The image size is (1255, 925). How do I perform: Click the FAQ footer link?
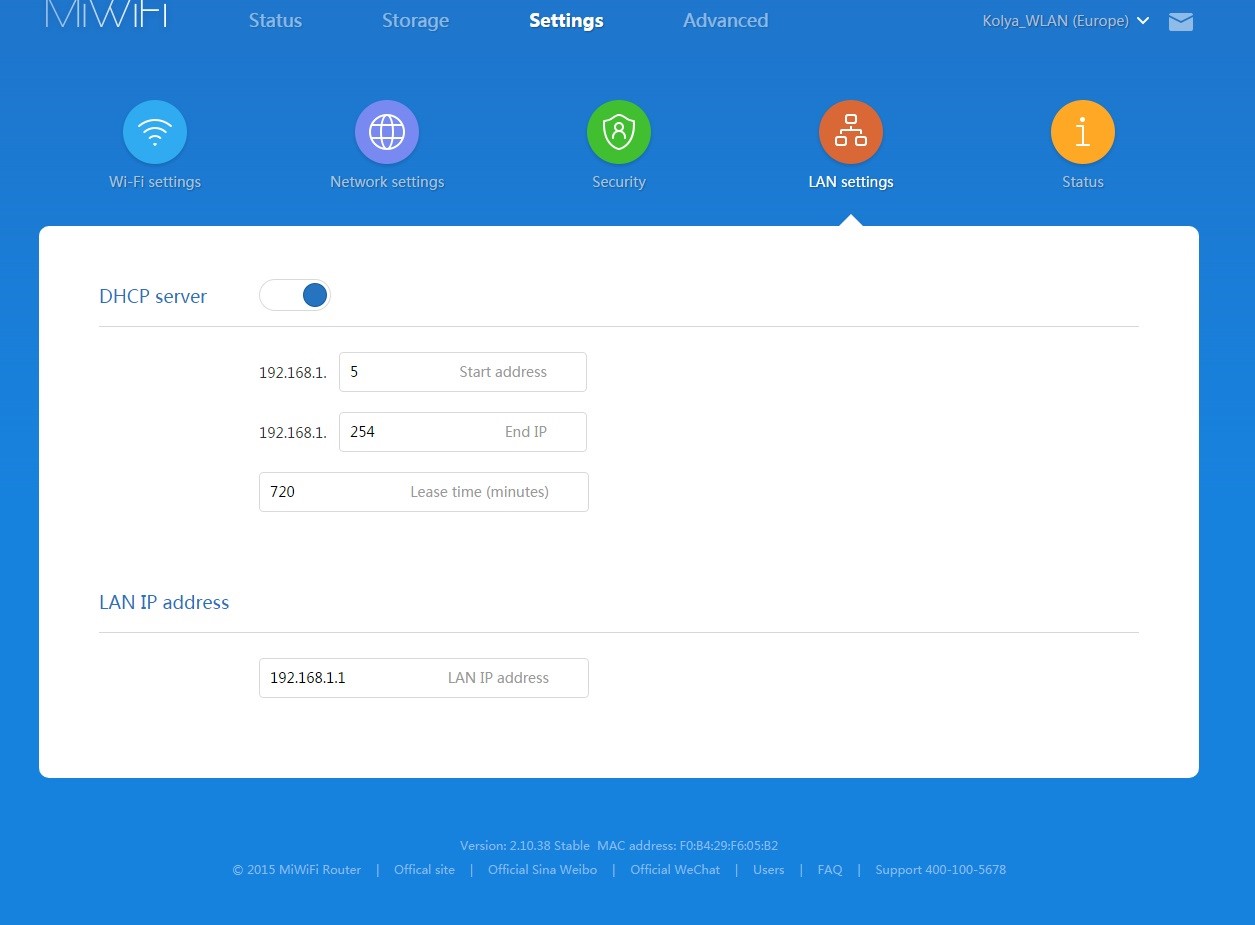click(830, 870)
